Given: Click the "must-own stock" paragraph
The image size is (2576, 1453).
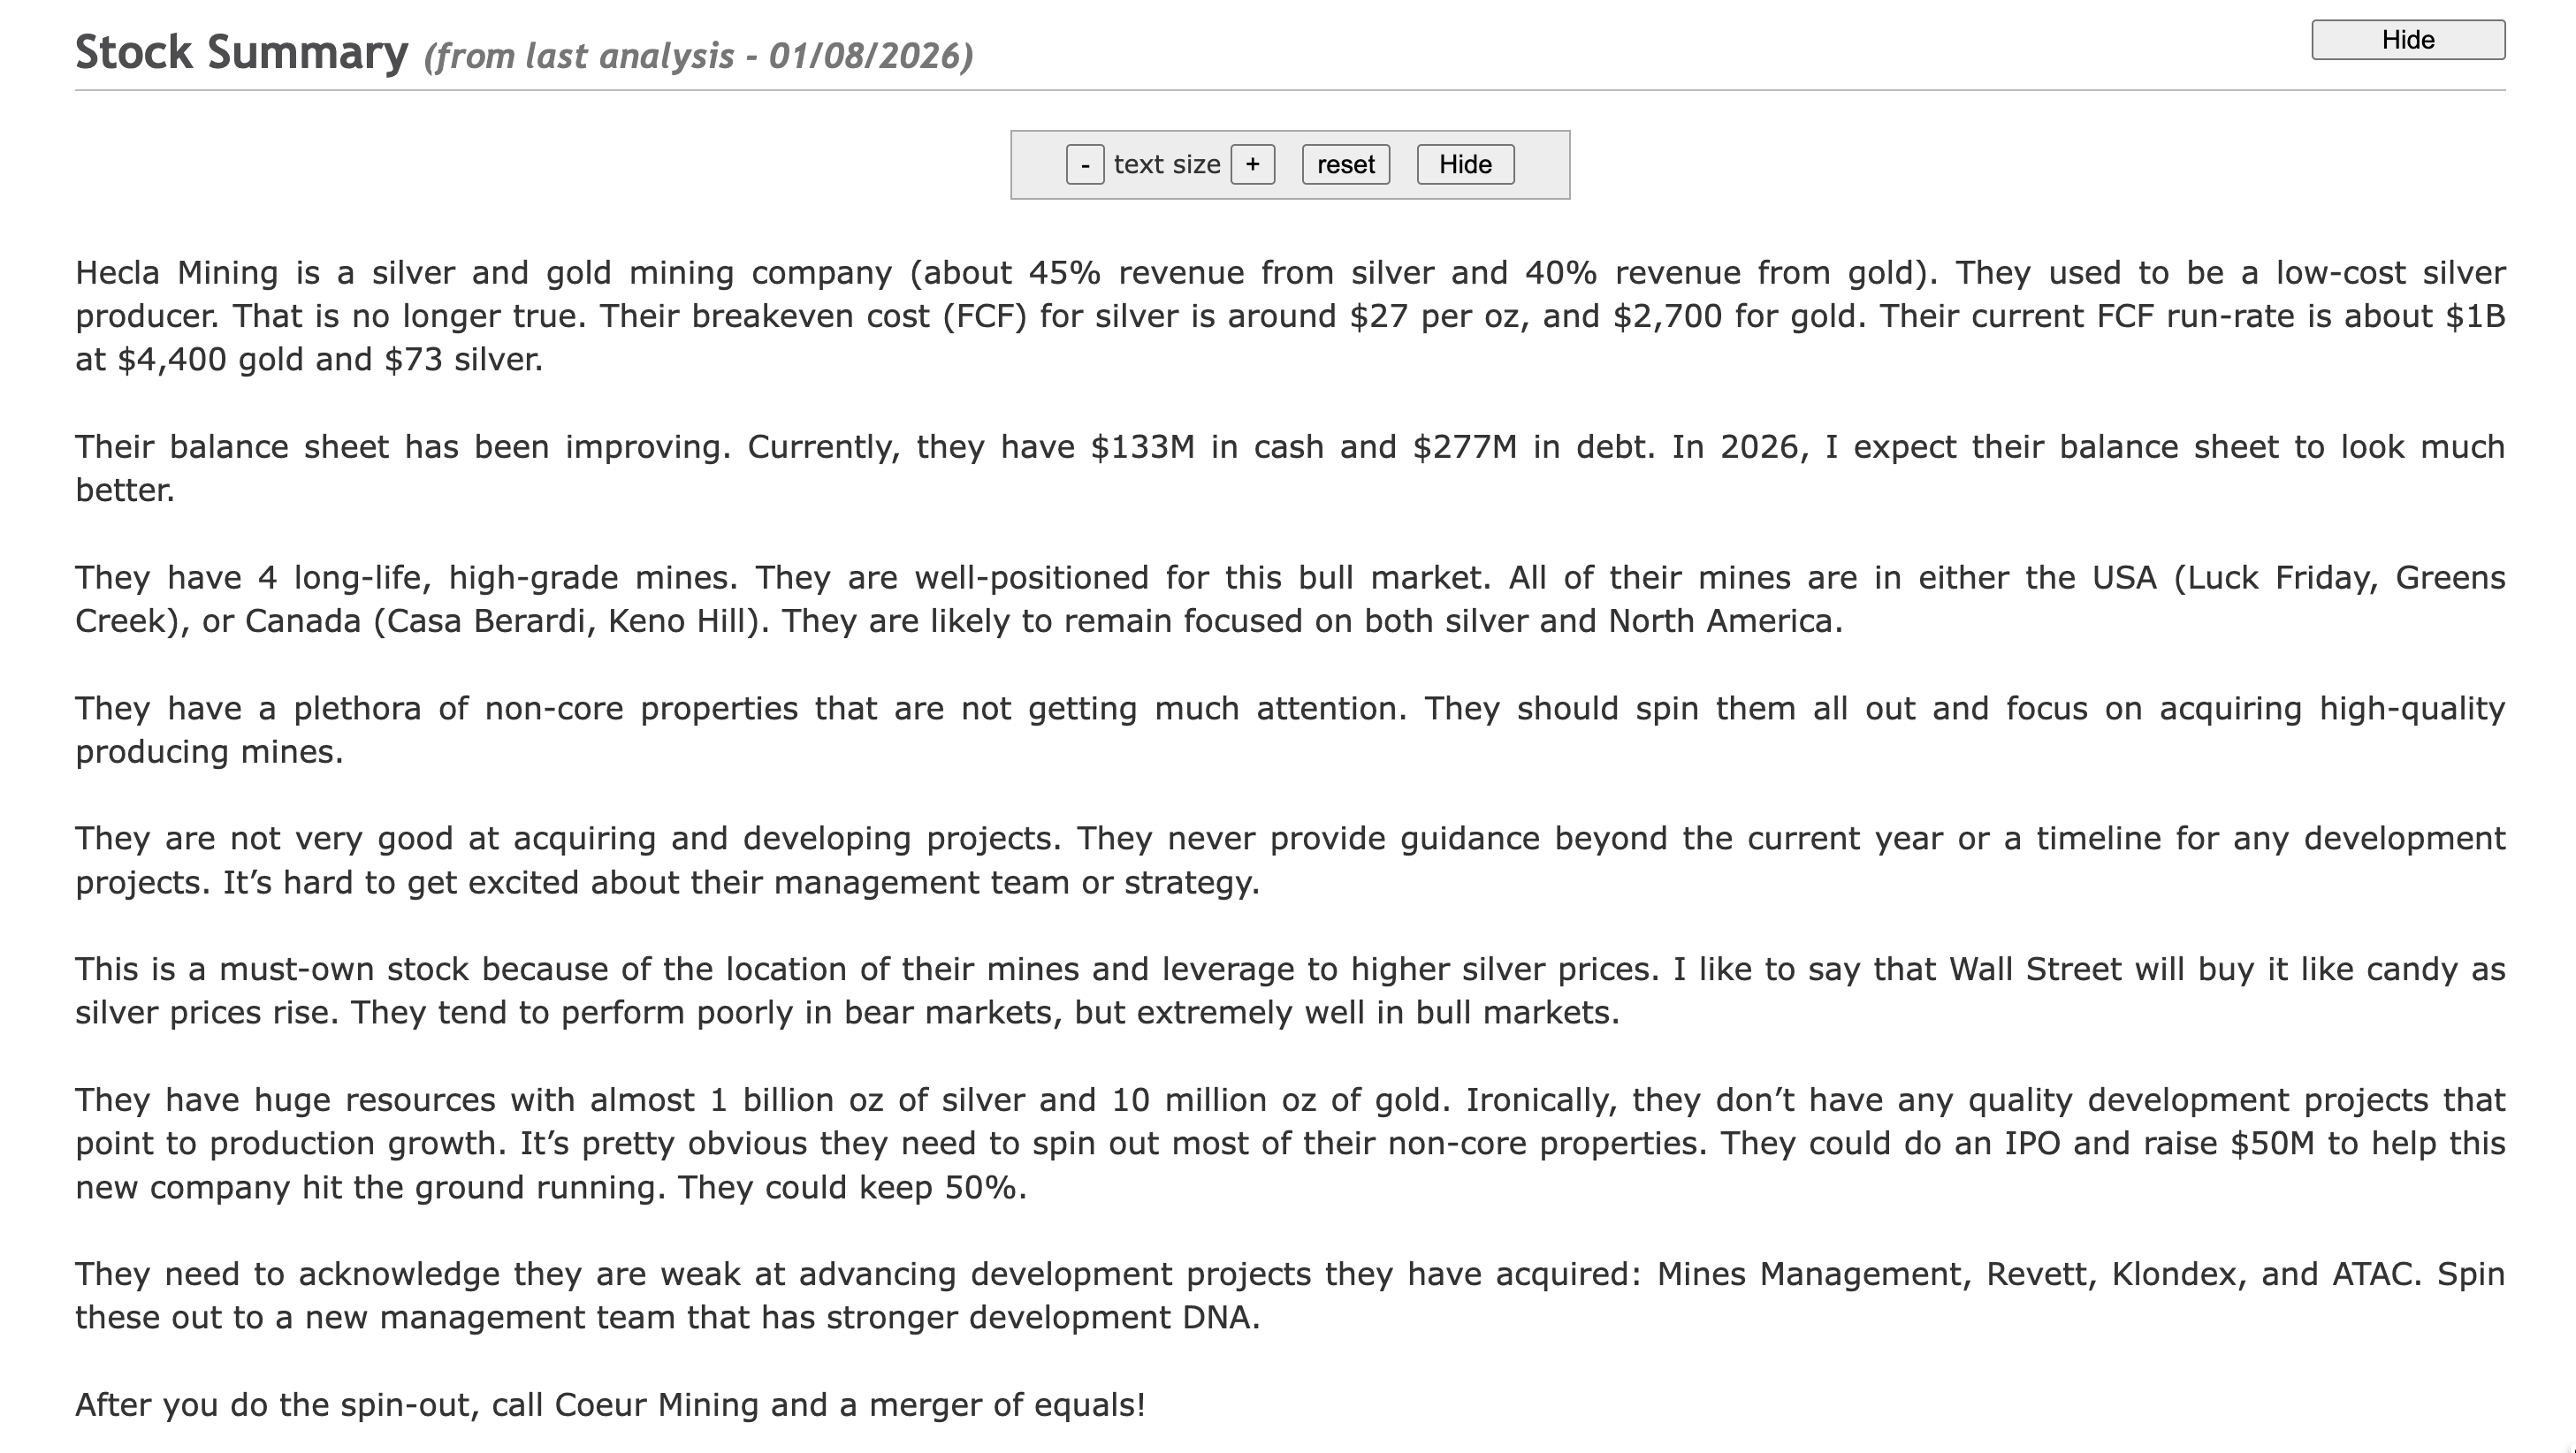Looking at the screenshot, I should coord(1288,991).
